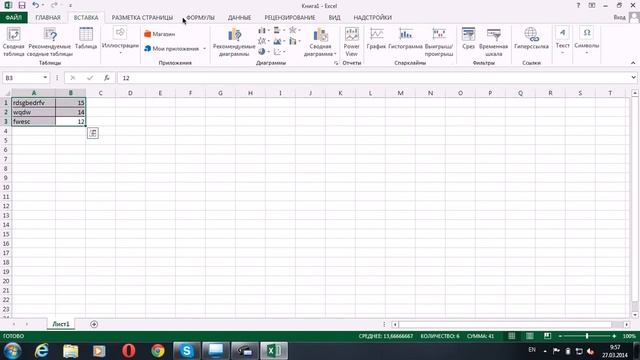The height and width of the screenshot is (360, 640).
Task: Insert an area chart
Action: 279,41
